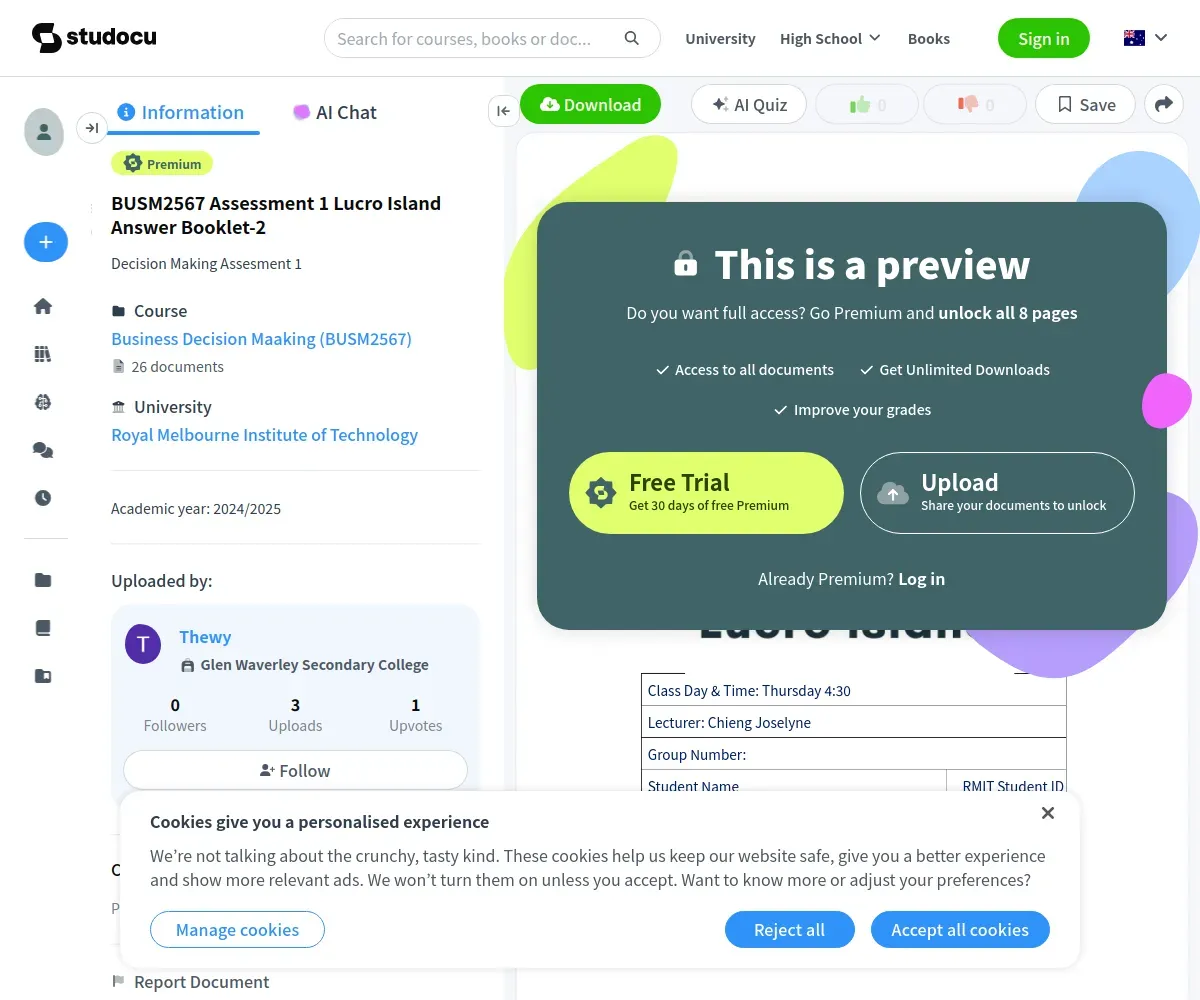Collapse the information panel with arrow

tap(503, 111)
